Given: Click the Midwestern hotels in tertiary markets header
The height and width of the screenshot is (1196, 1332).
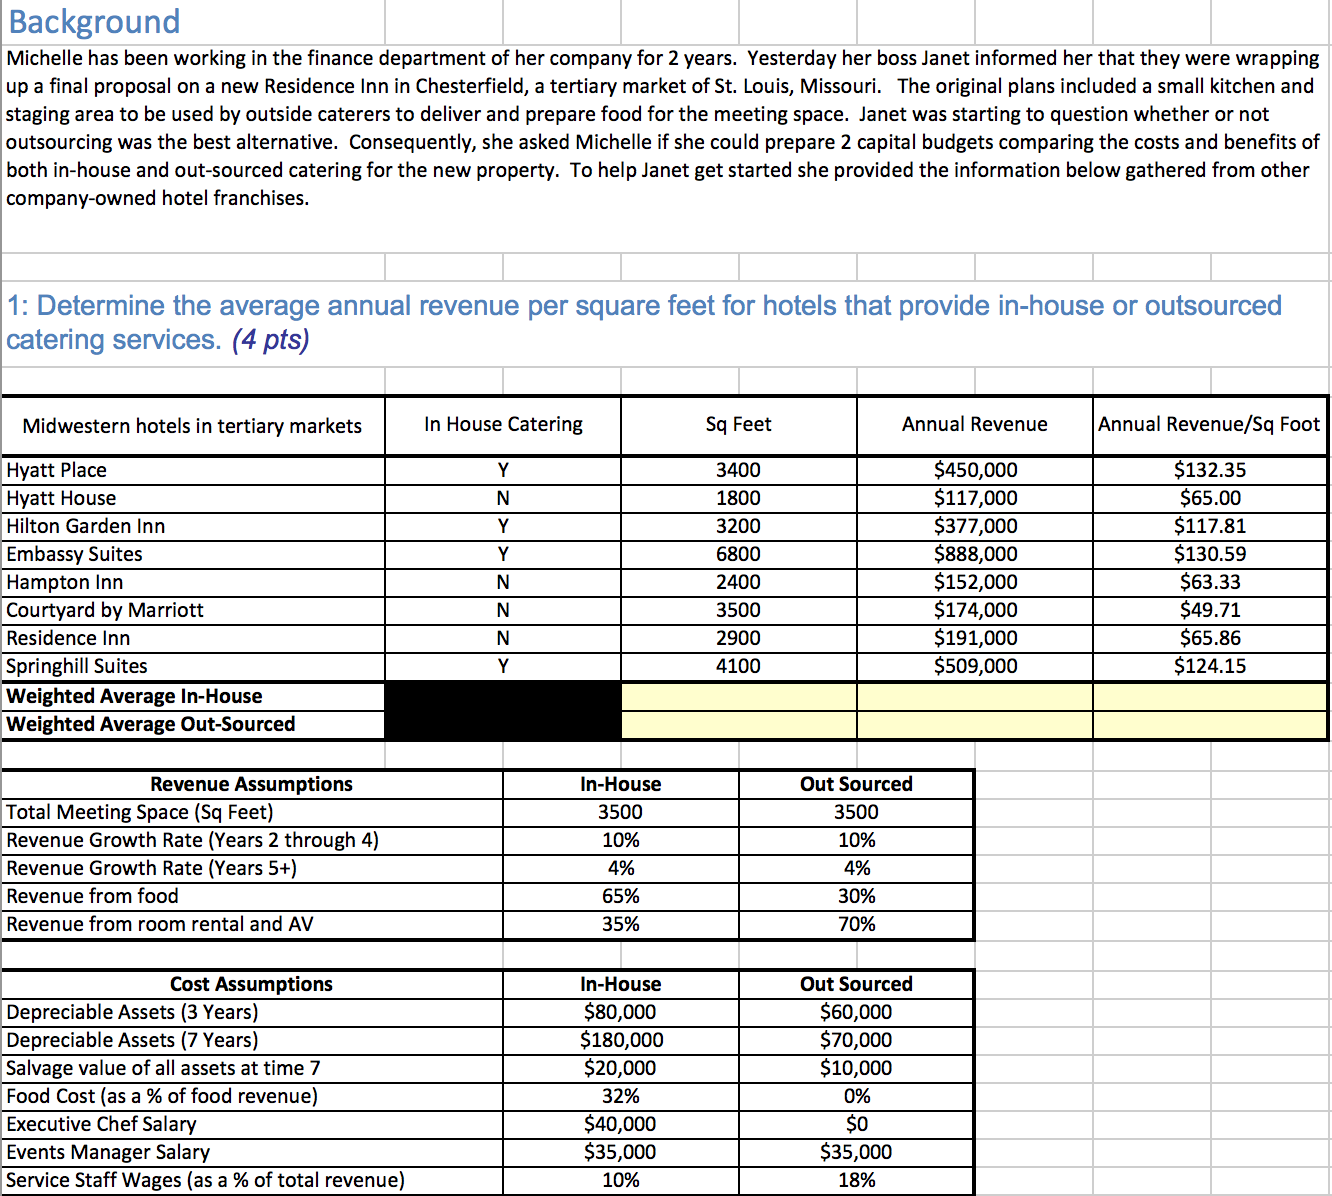Looking at the screenshot, I should 193,426.
